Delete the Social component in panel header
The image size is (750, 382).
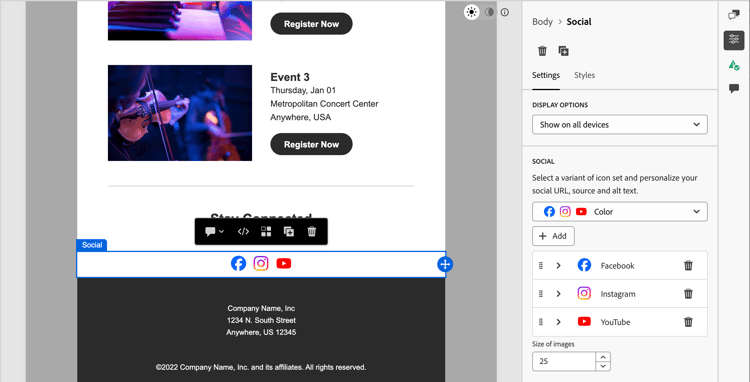pos(542,51)
